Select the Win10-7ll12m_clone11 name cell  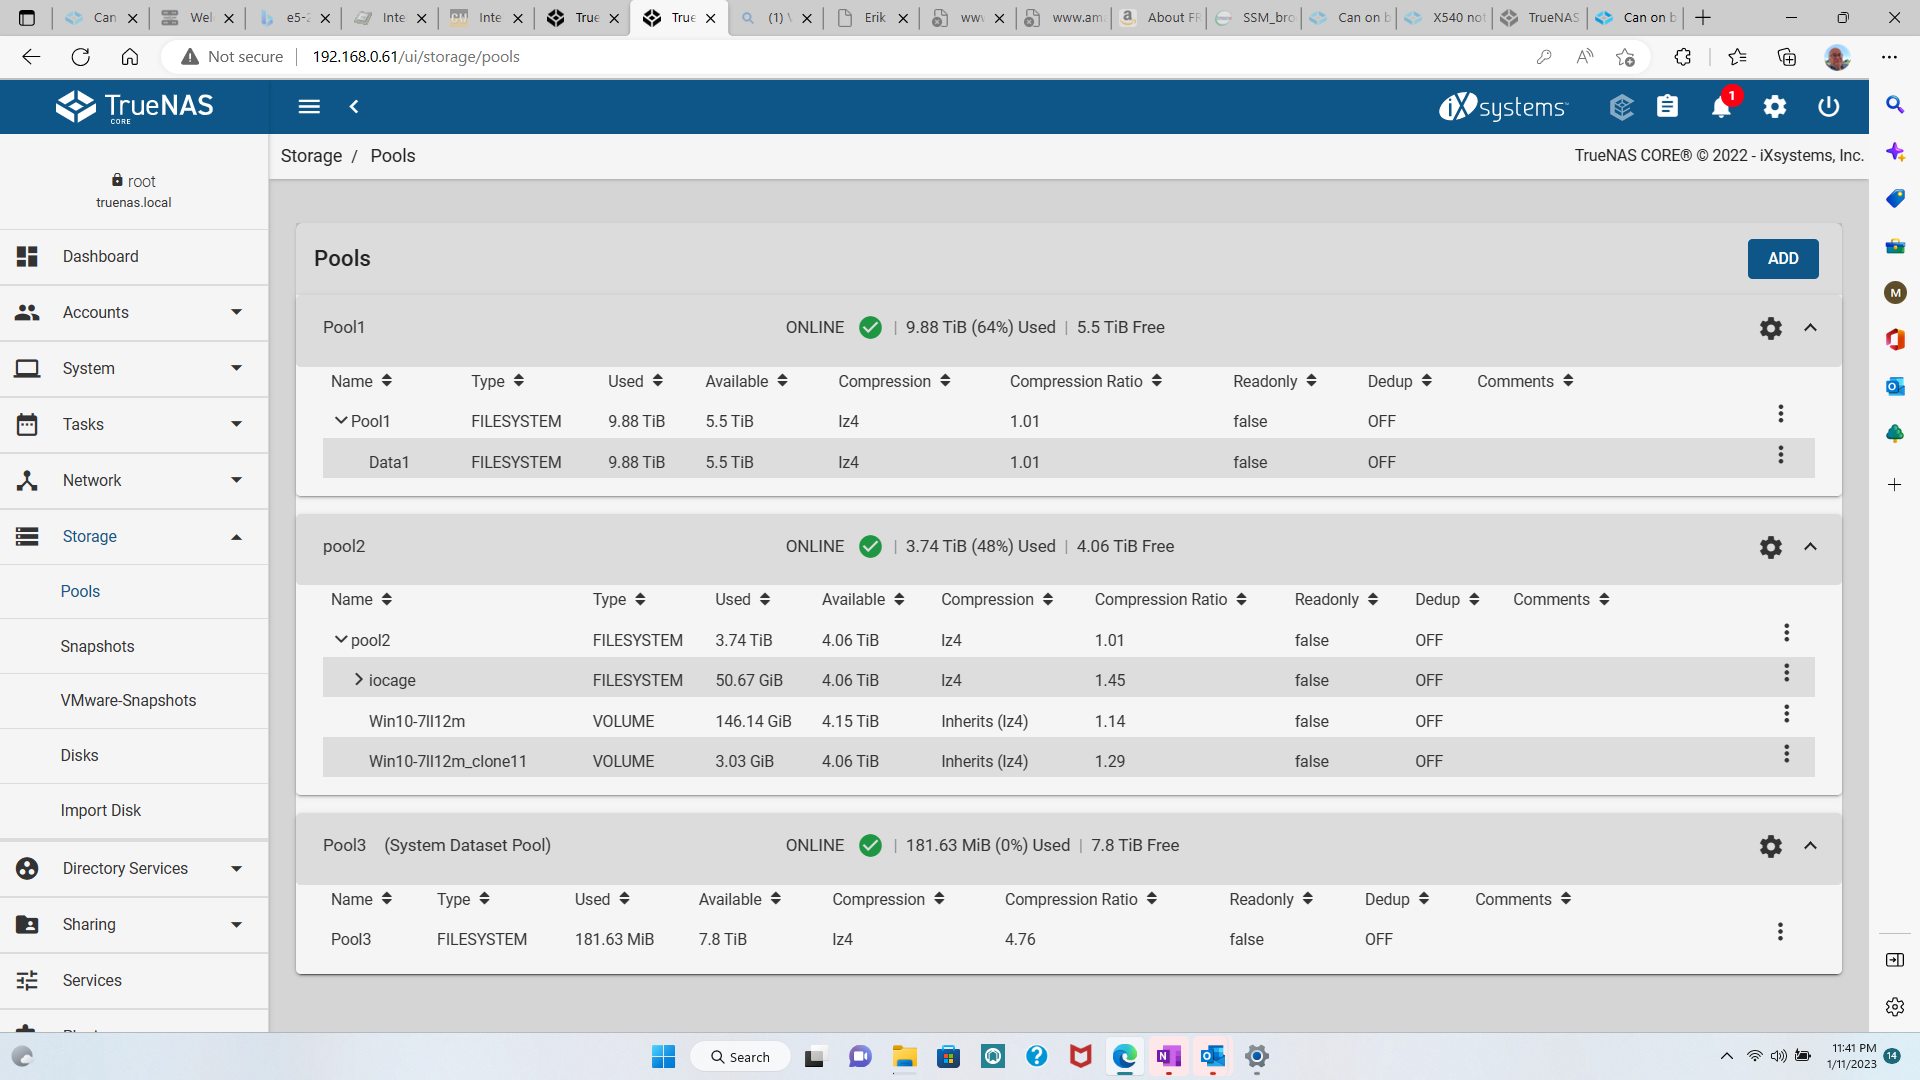pos(447,762)
